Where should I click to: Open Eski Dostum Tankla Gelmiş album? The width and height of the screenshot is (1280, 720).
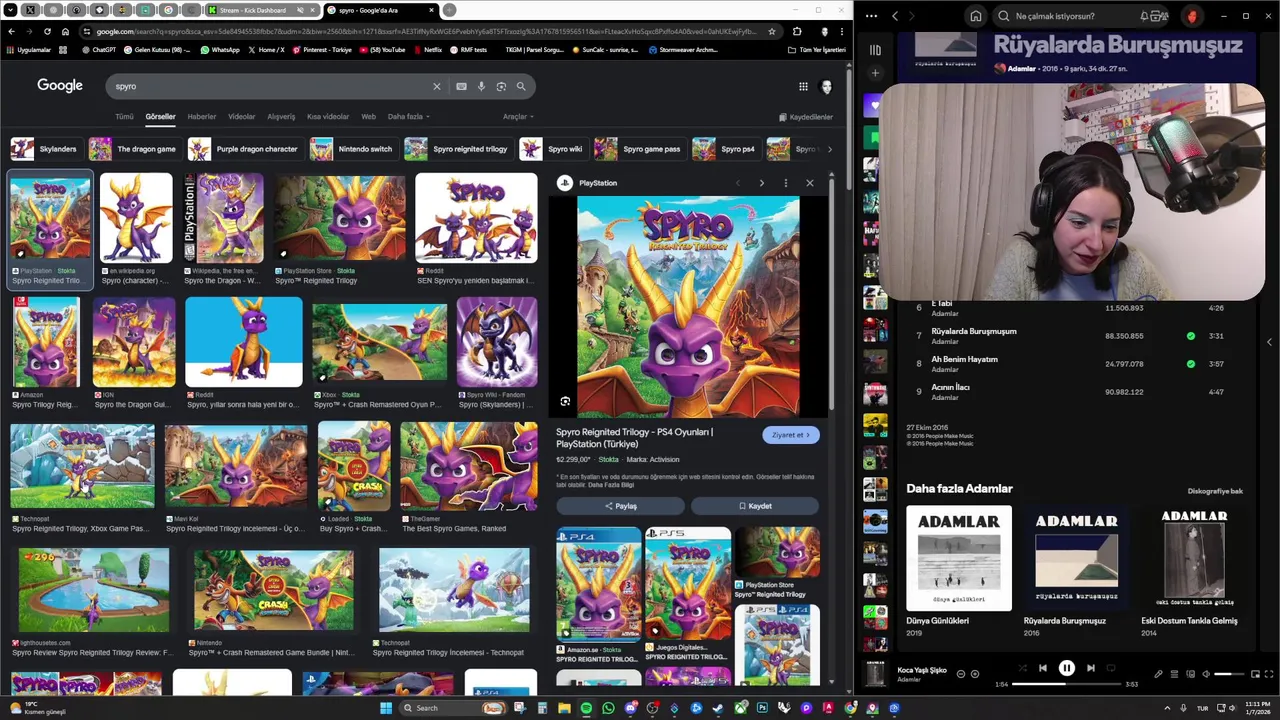(1194, 558)
